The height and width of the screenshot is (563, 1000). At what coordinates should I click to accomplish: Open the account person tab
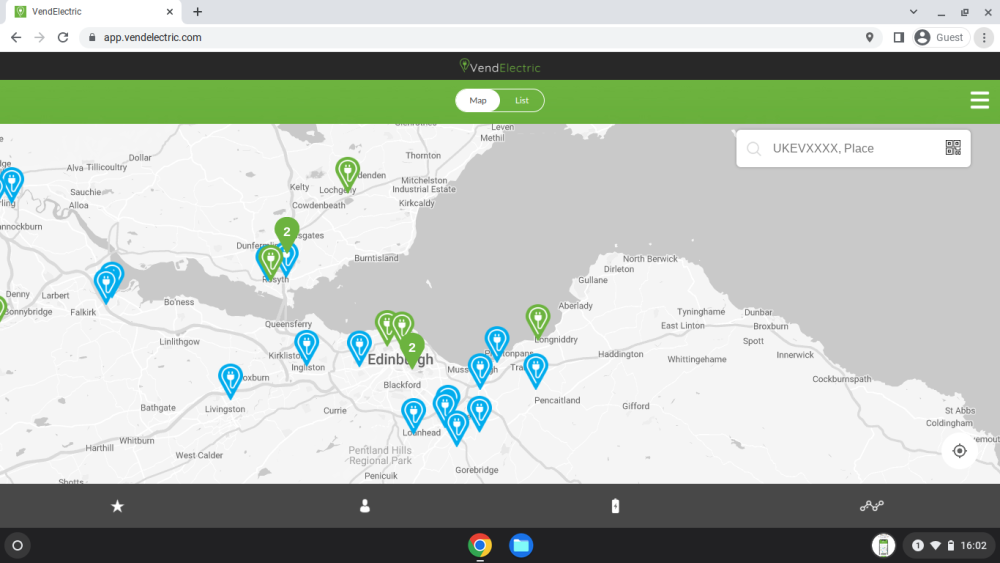(365, 506)
